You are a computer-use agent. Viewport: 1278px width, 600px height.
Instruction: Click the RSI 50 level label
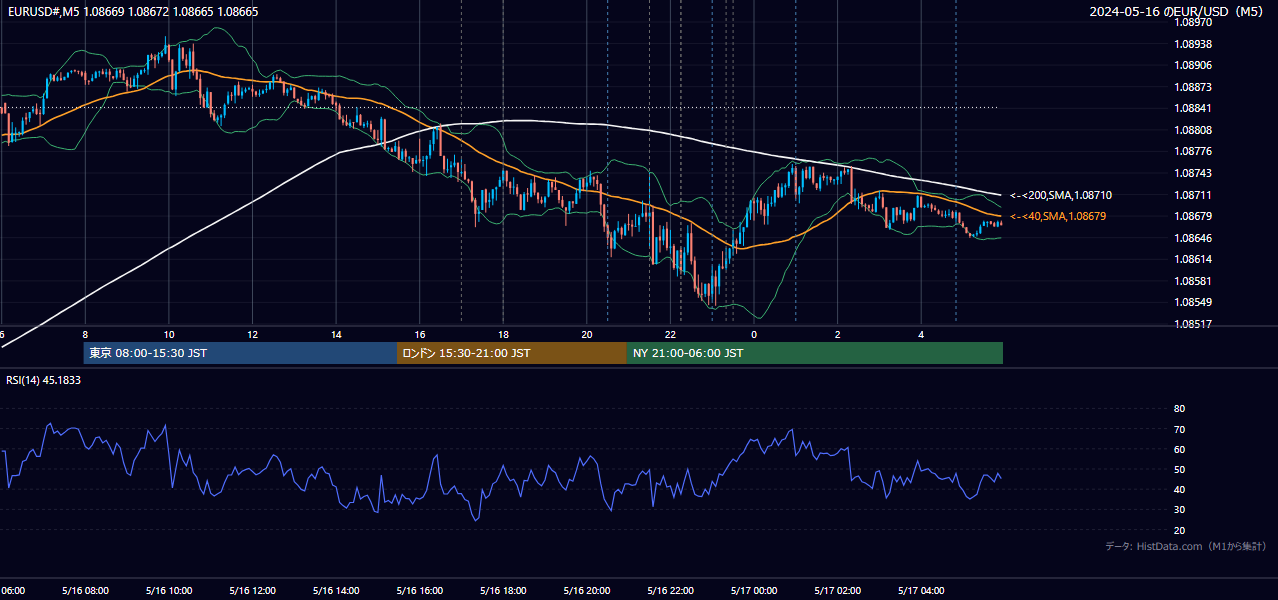[1179, 469]
